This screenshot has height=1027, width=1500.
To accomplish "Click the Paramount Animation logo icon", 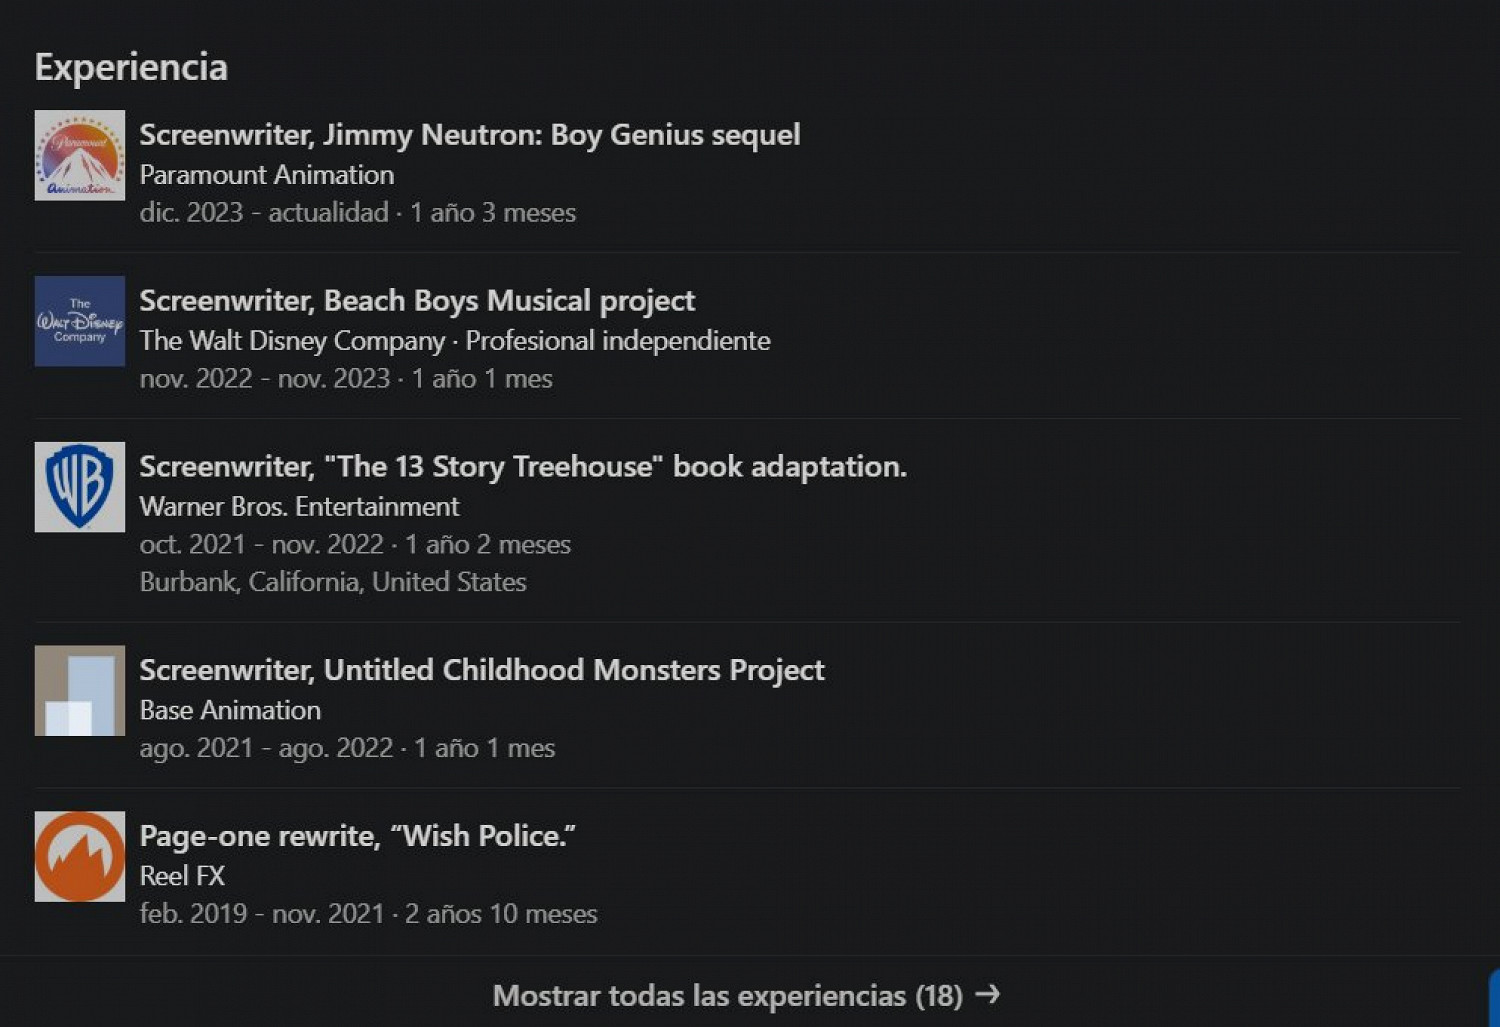I will [x=80, y=155].
